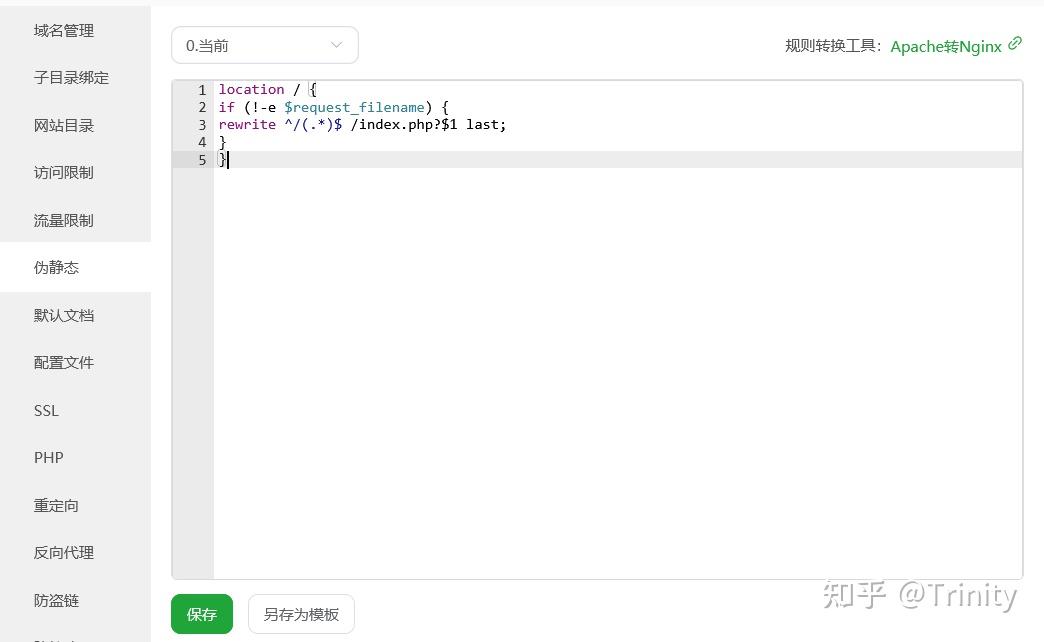Open the PHP settings section
Image resolution: width=1044 pixels, height=642 pixels.
[x=48, y=457]
